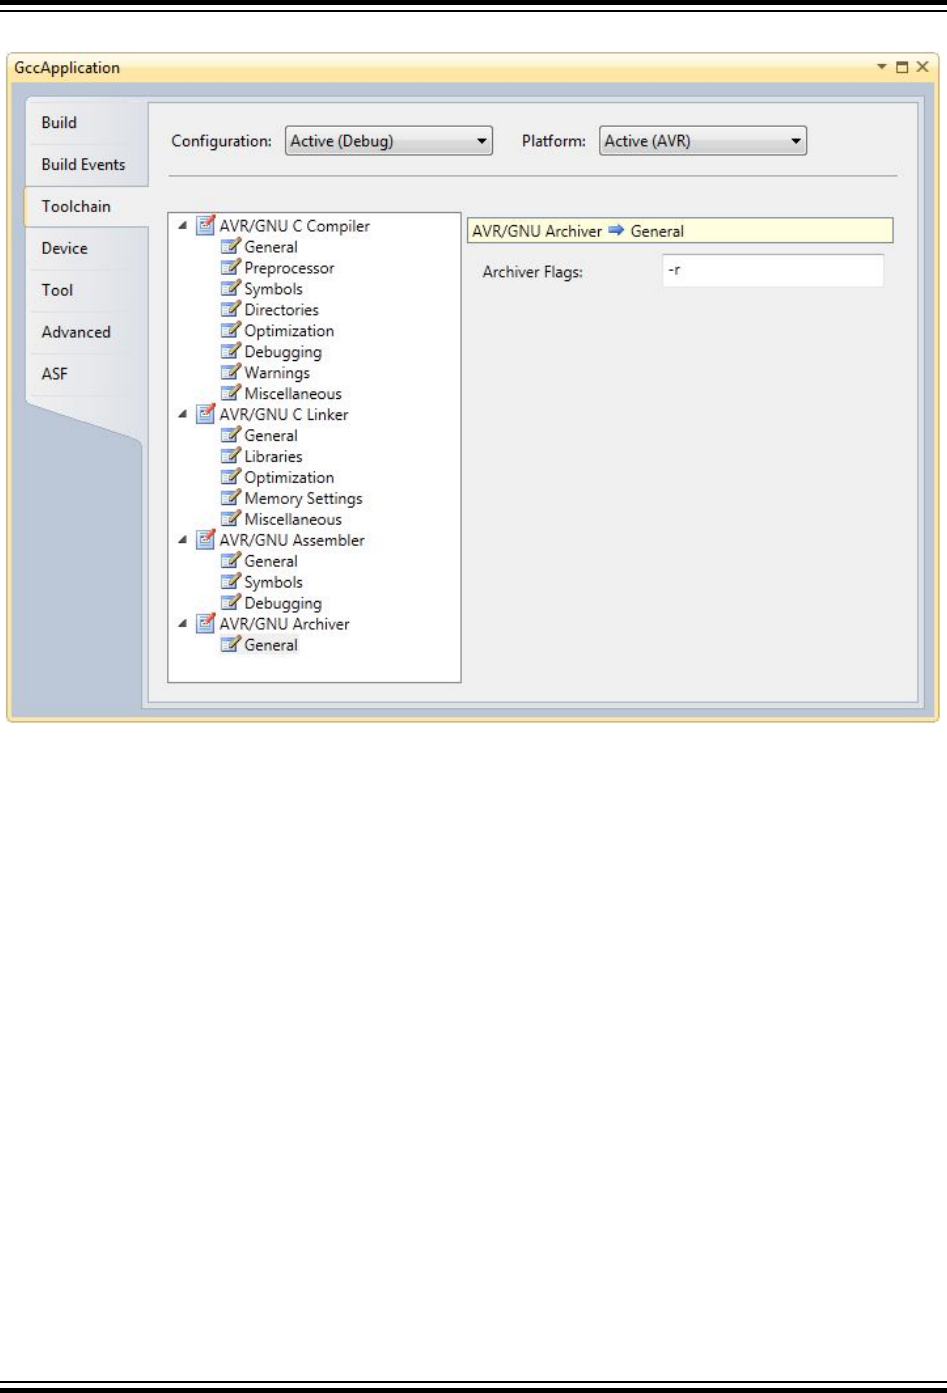947x1393 pixels.
Task: Collapse the AVR/GNU Archiver tree node
Action: pyautogui.click(x=182, y=624)
